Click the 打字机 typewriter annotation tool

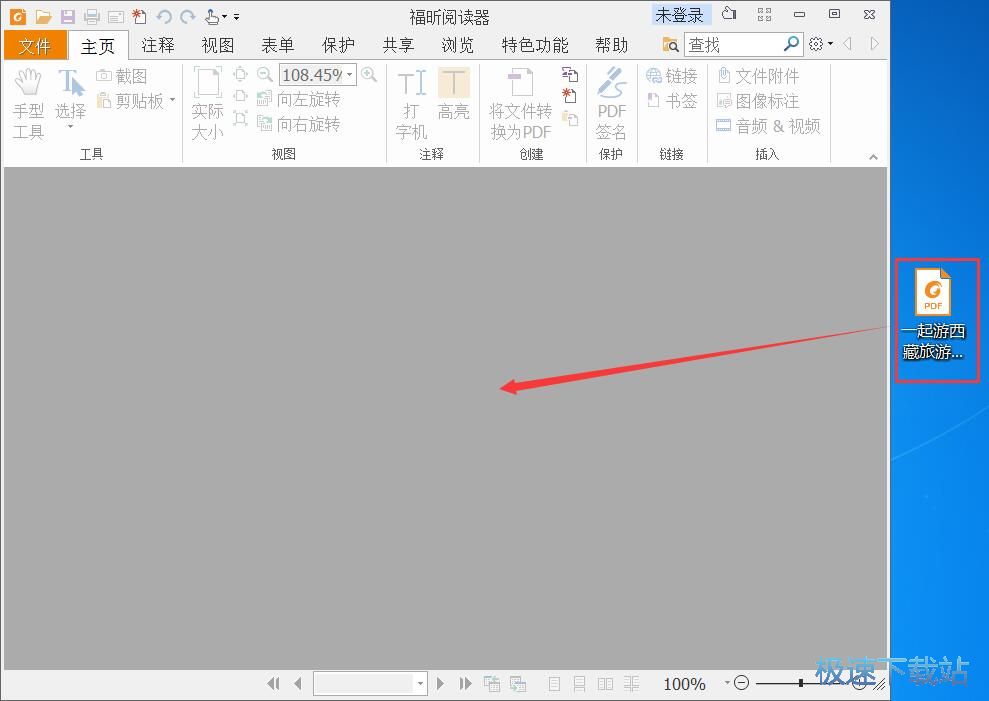(410, 102)
